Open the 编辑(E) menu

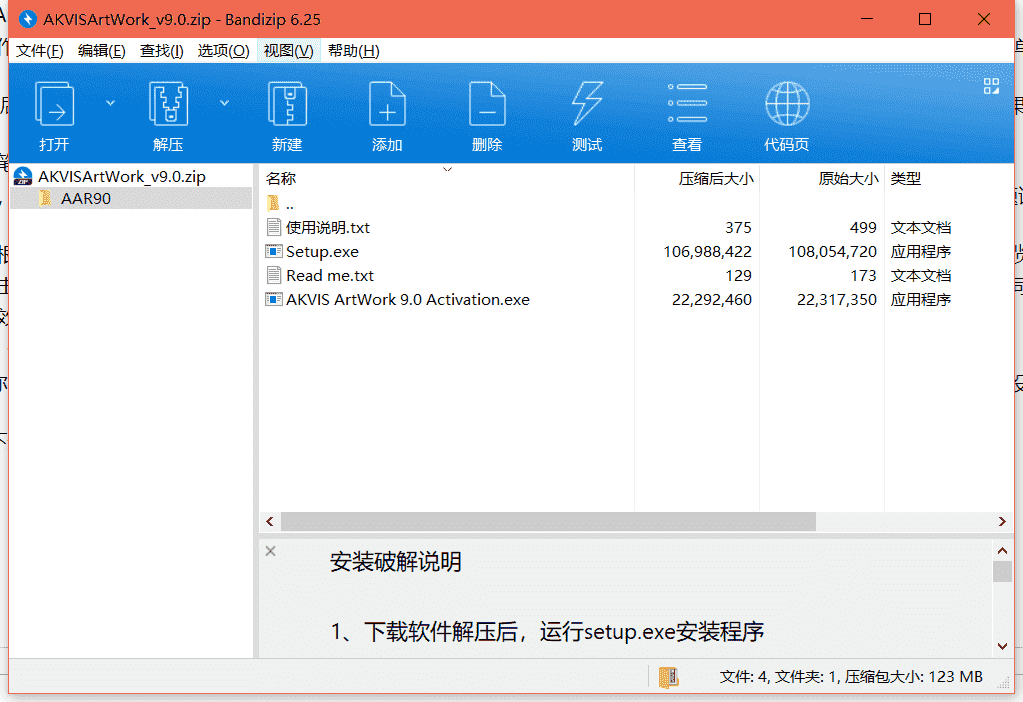(x=101, y=51)
